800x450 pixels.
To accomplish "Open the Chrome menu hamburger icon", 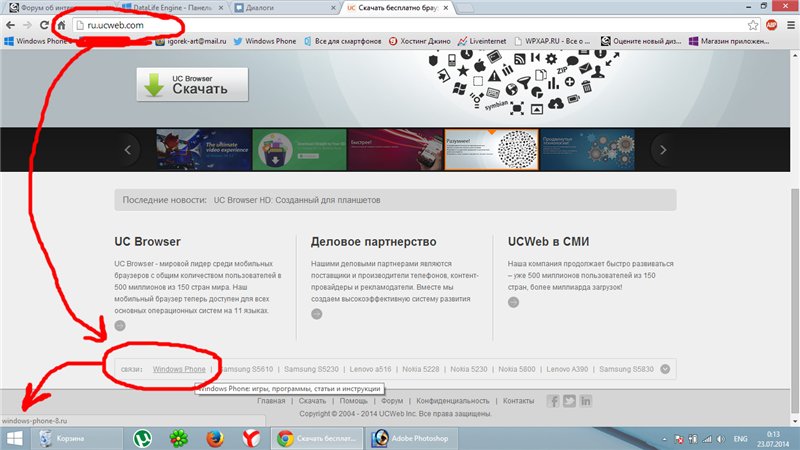I will click(x=791, y=25).
